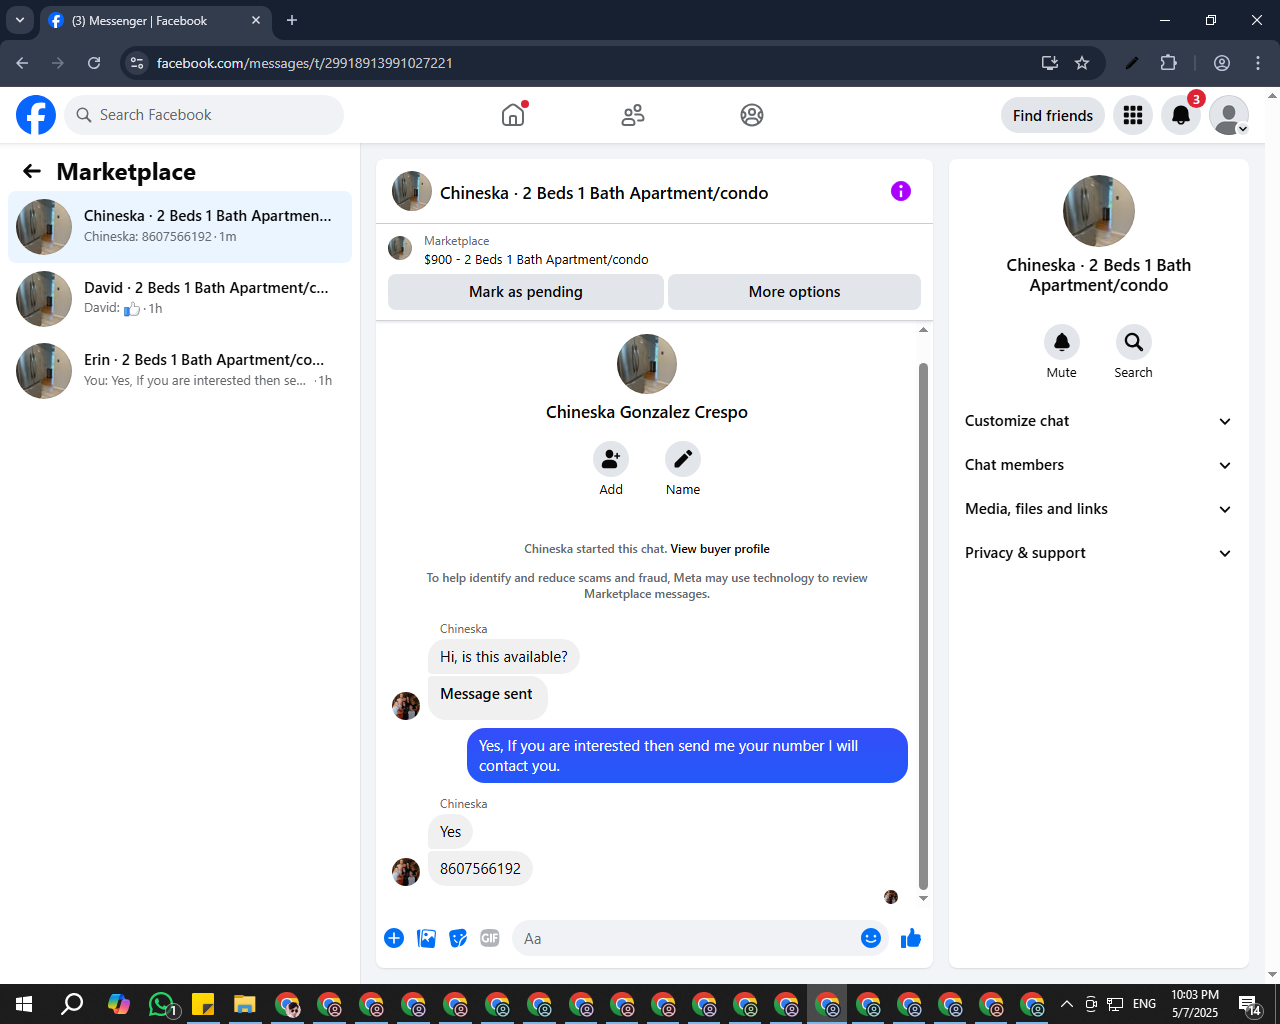Image resolution: width=1280 pixels, height=1024 pixels.
Task: Open the Facebook menu grid icon
Action: [1133, 116]
